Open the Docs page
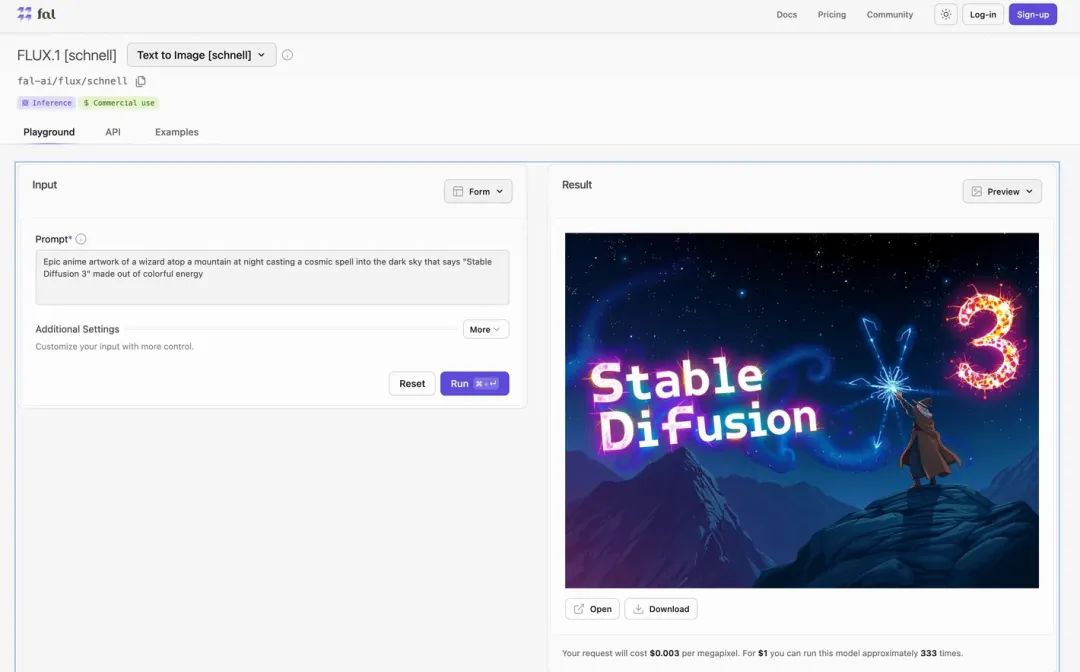The image size is (1080, 672). point(787,14)
